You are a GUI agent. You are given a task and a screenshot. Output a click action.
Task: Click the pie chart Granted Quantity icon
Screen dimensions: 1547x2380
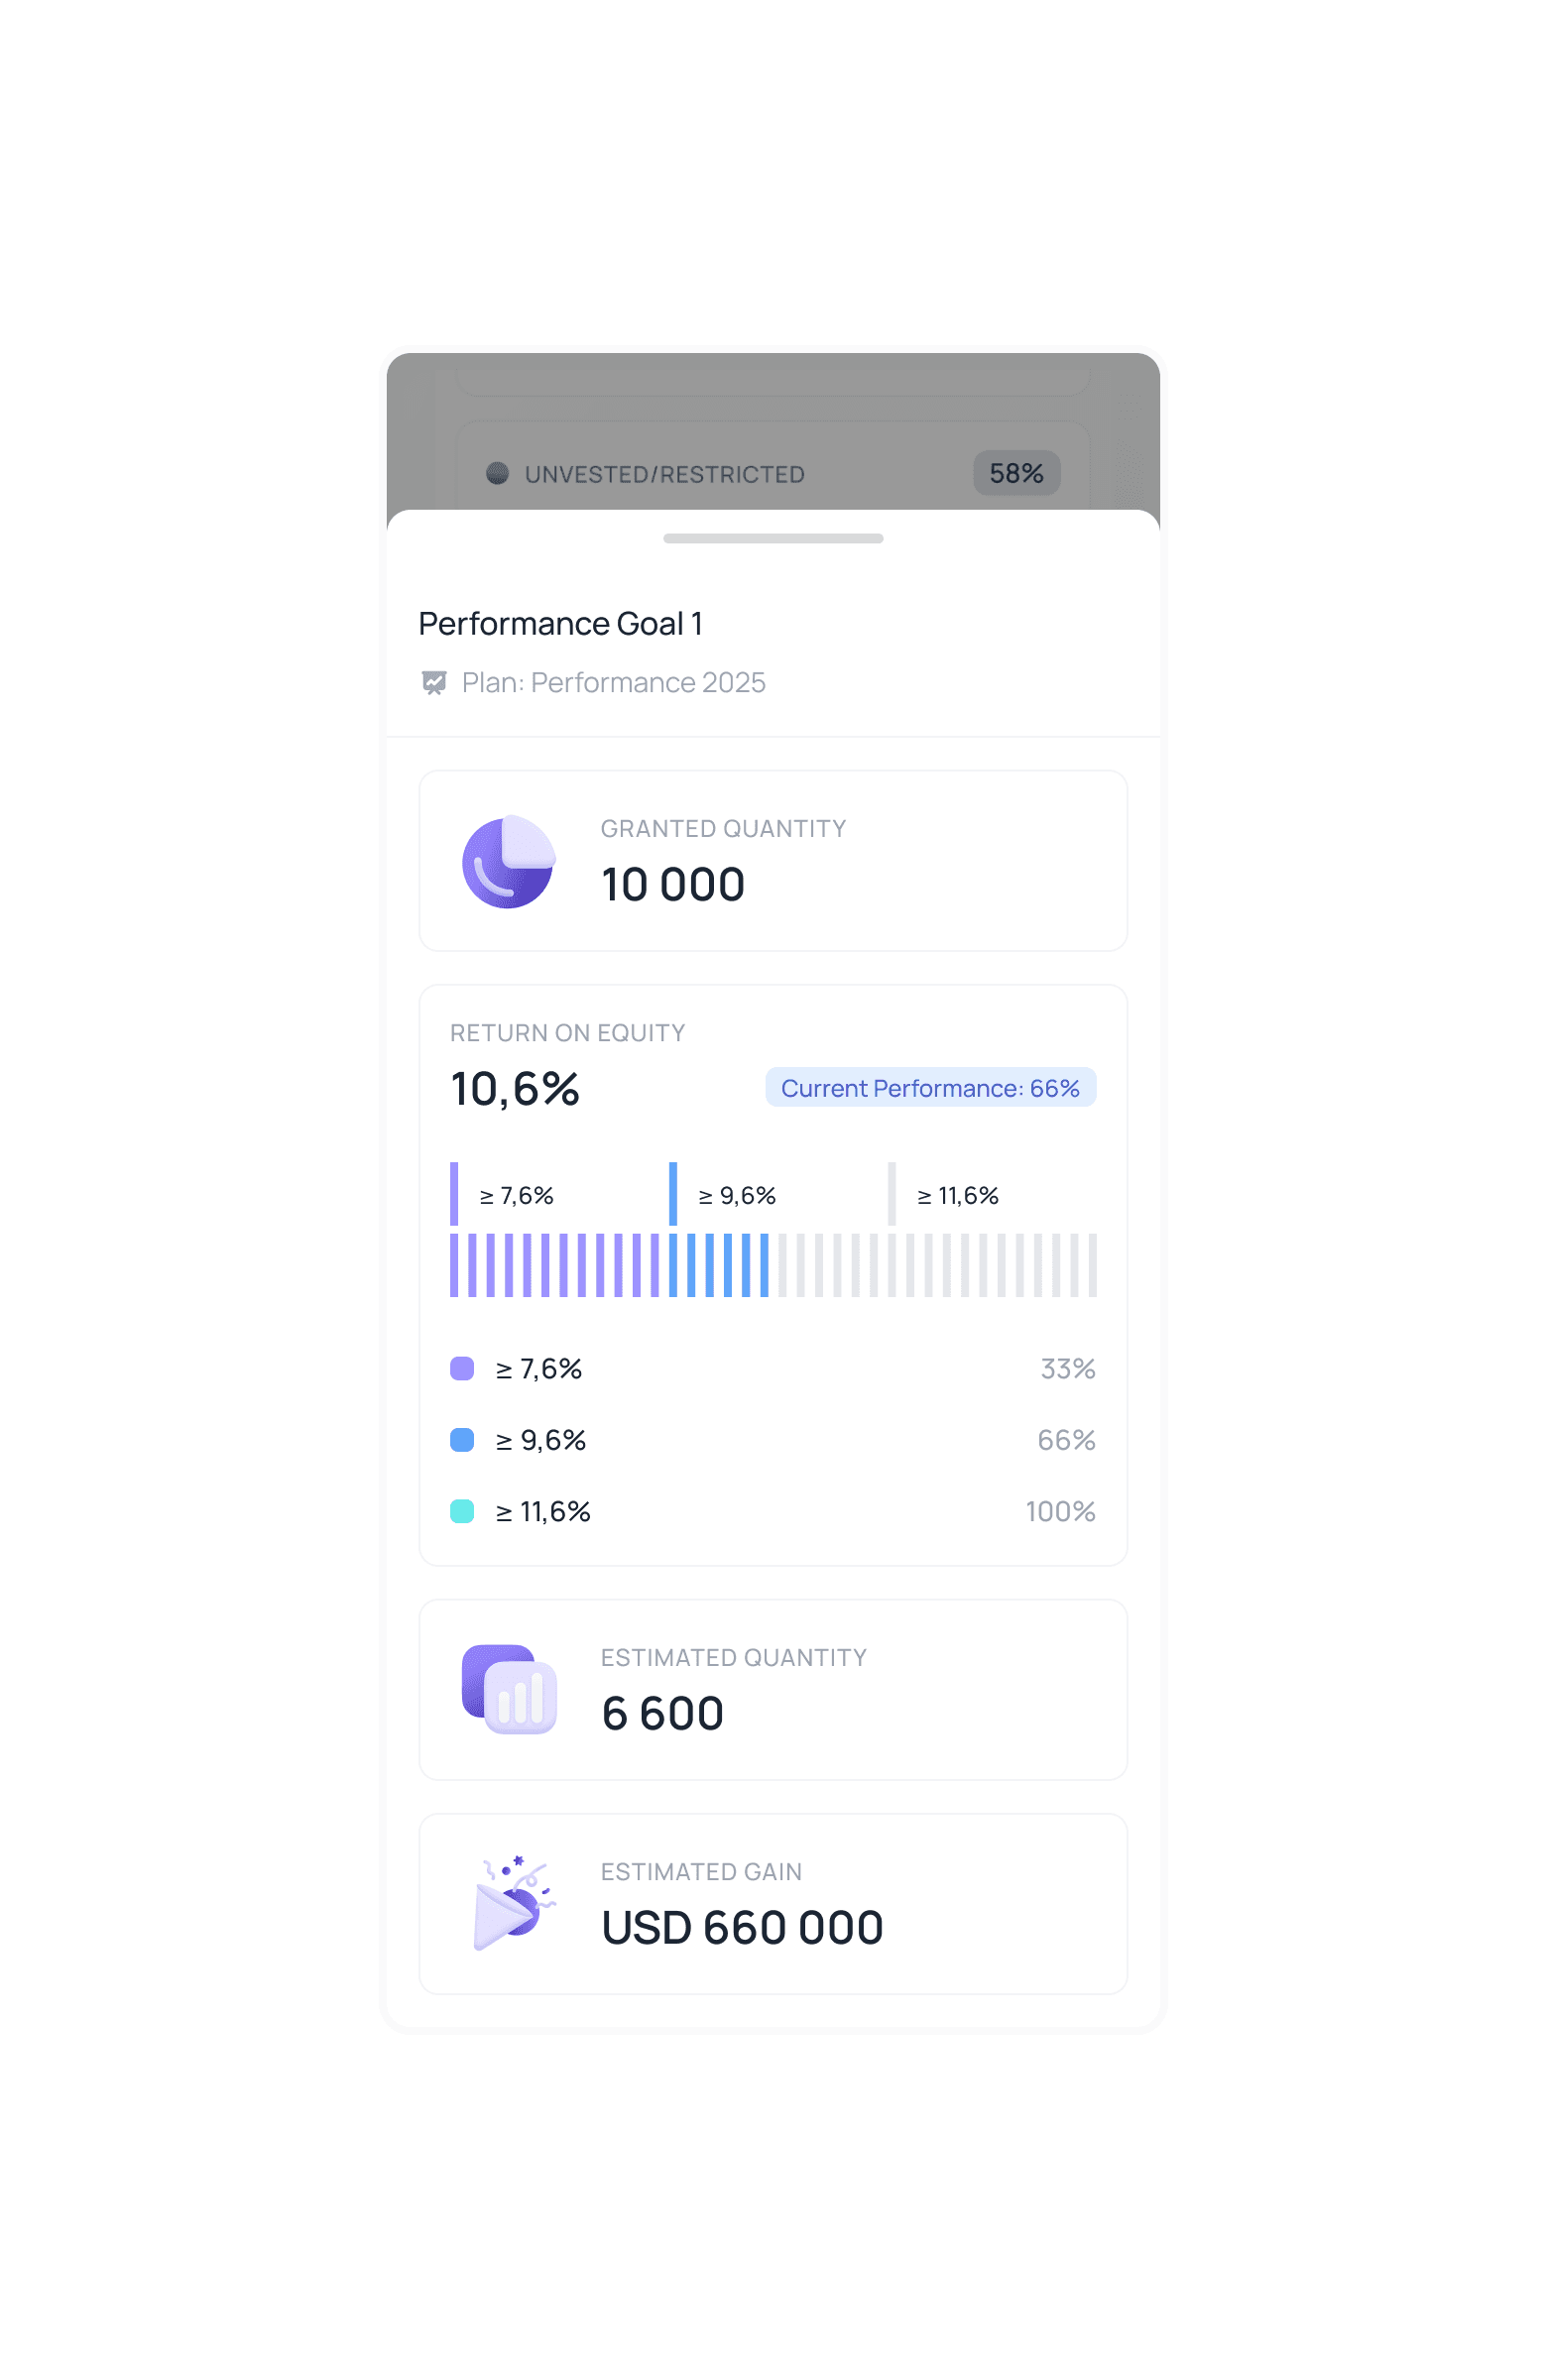click(508, 861)
